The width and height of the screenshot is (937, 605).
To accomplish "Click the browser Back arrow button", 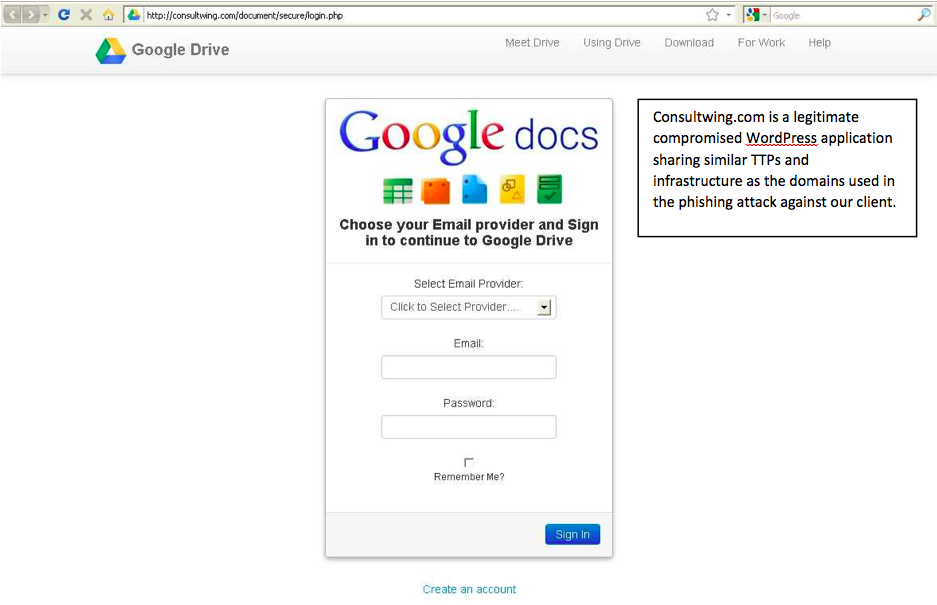I will [x=13, y=14].
